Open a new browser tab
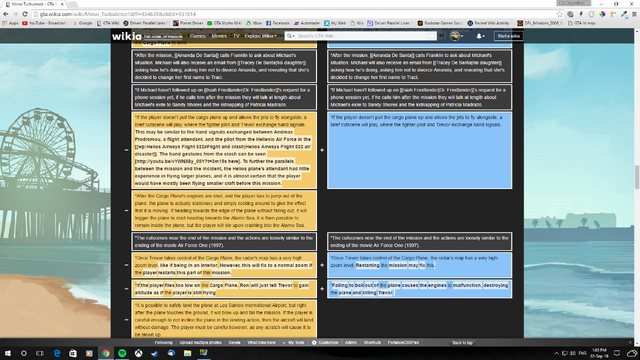 73,4
